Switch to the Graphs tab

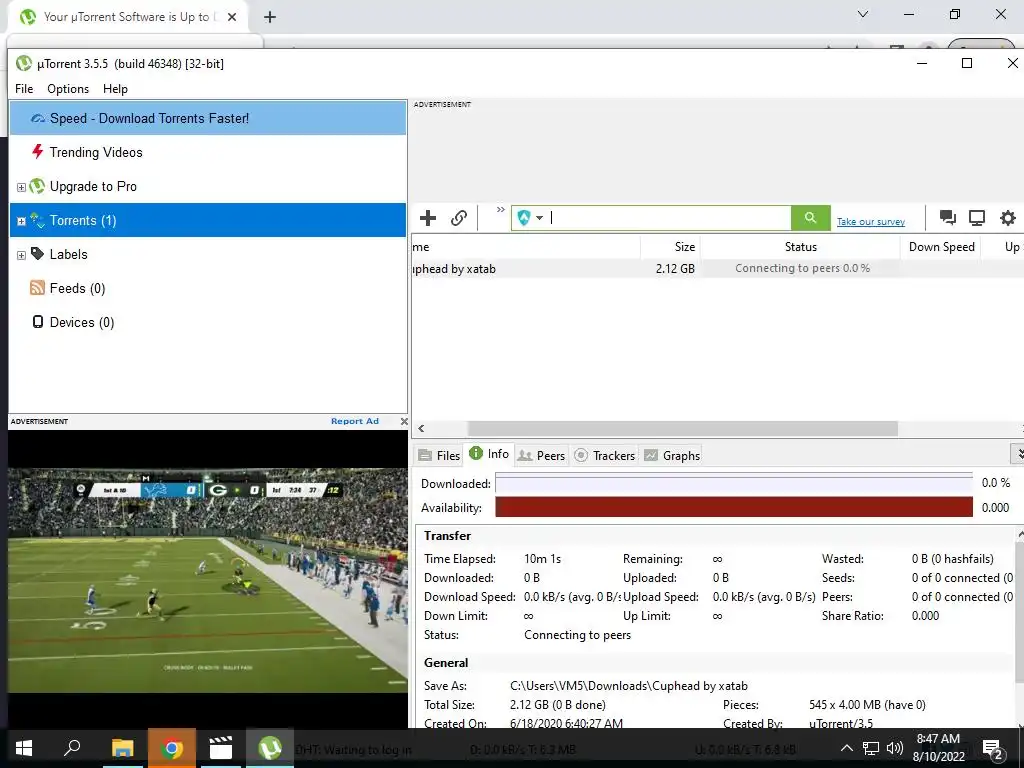pyautogui.click(x=672, y=455)
